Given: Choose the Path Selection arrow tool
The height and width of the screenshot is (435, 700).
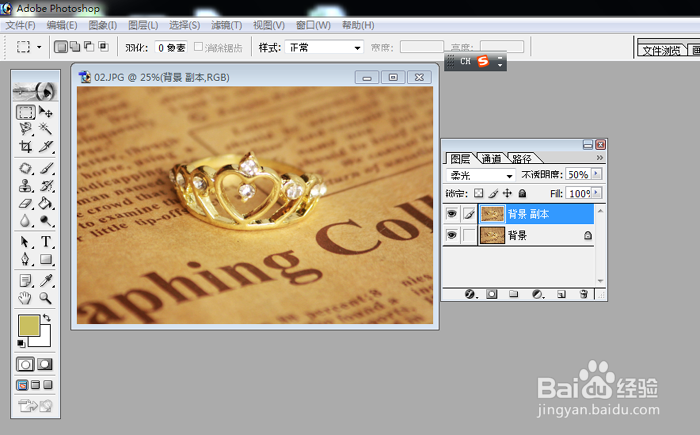Looking at the screenshot, I should (x=25, y=242).
